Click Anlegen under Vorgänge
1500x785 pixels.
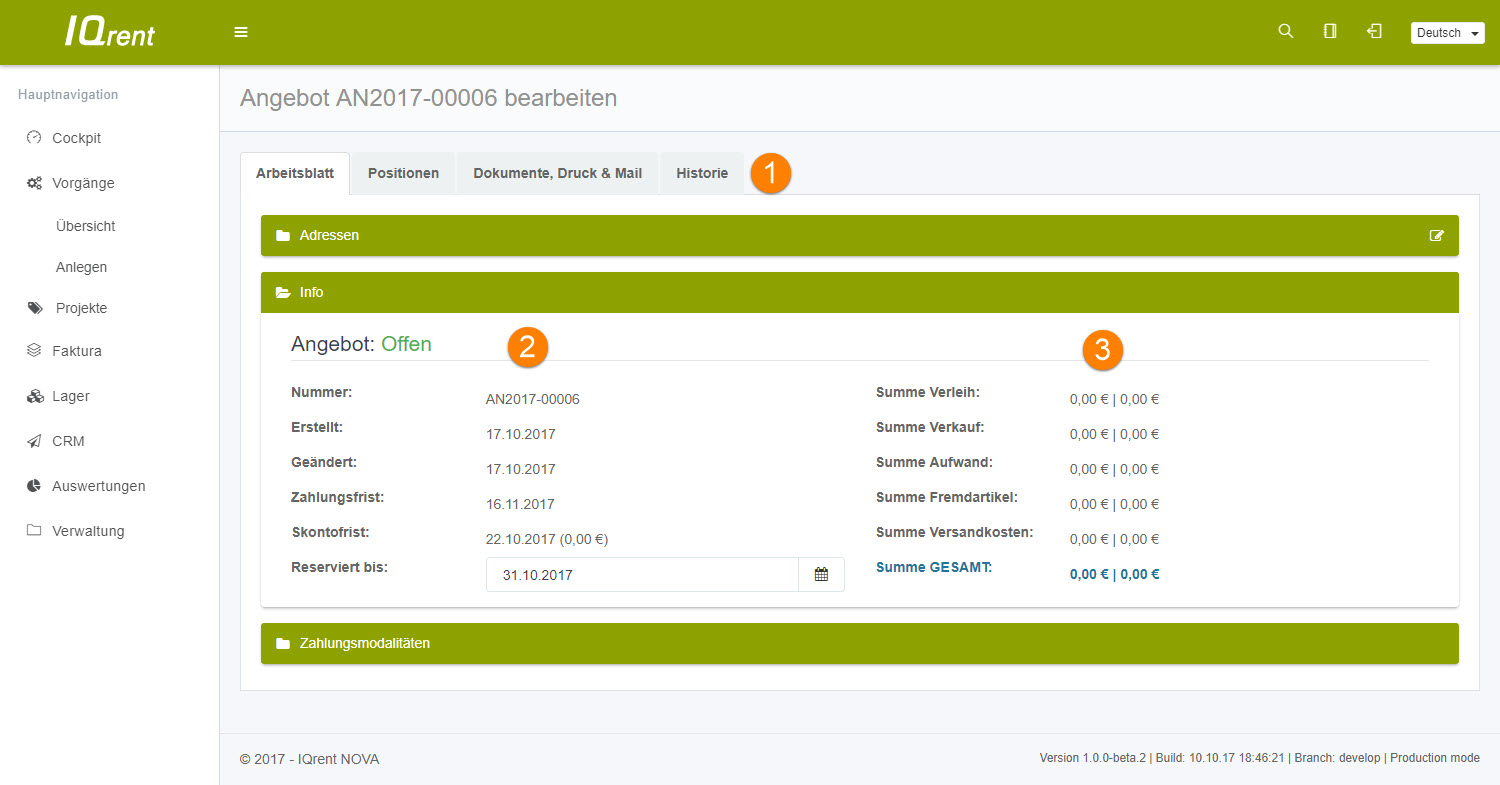point(81,267)
